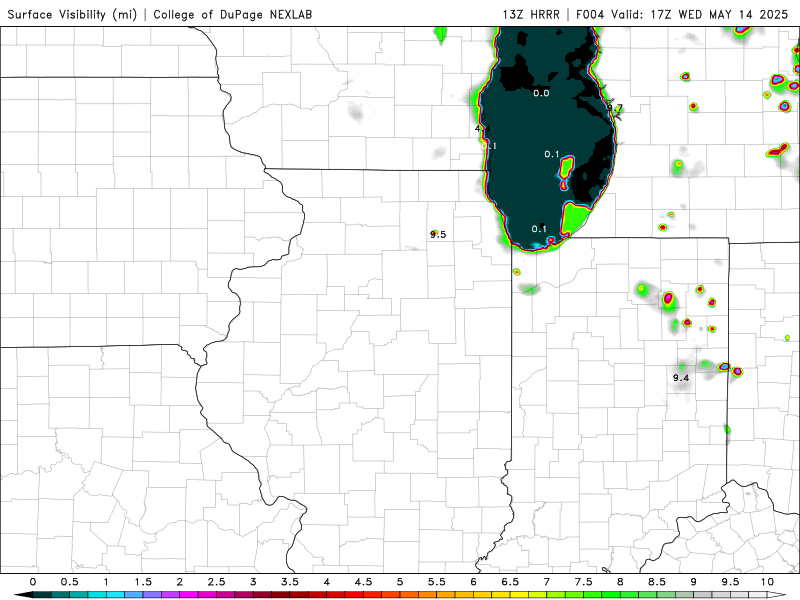Click the 9.7 visibility value on the map
The image size is (800, 600).
tap(615, 108)
